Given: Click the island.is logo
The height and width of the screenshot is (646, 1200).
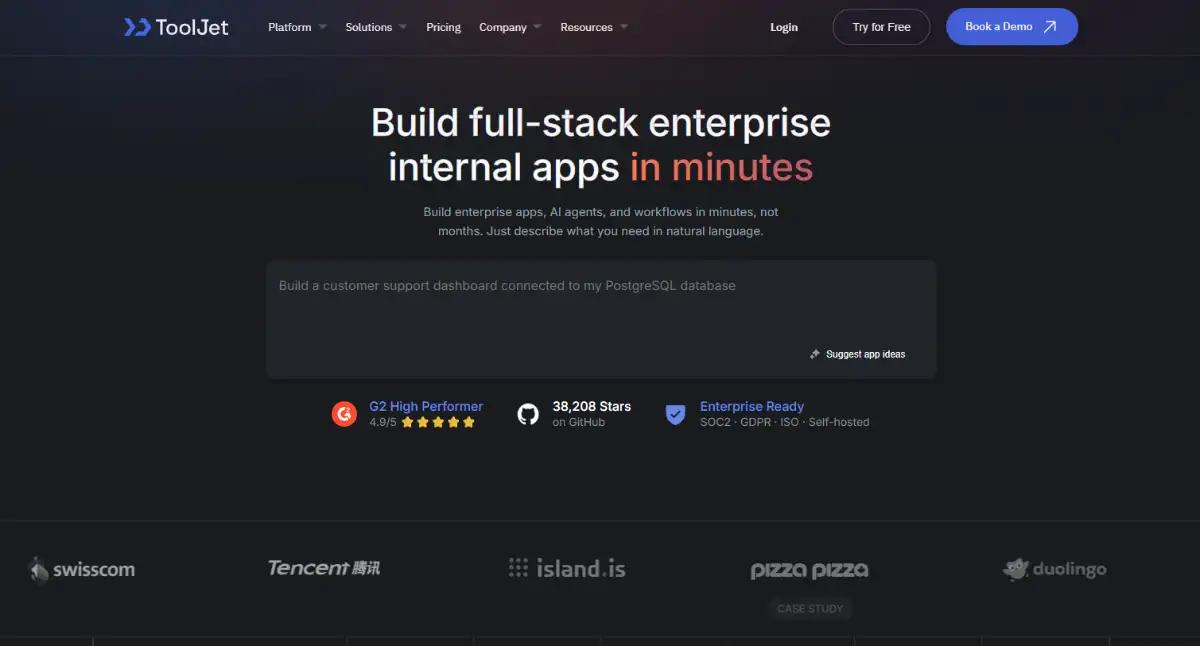Looking at the screenshot, I should click(567, 569).
